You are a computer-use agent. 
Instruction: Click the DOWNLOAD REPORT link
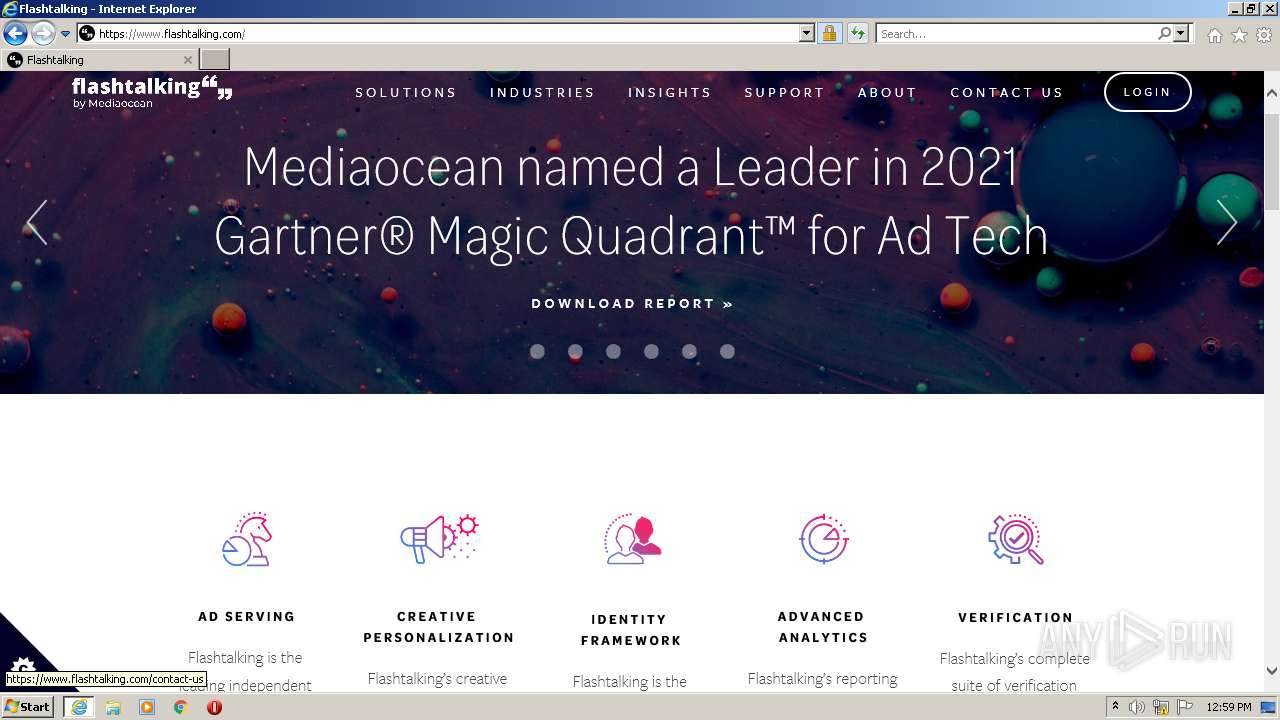pyautogui.click(x=632, y=303)
